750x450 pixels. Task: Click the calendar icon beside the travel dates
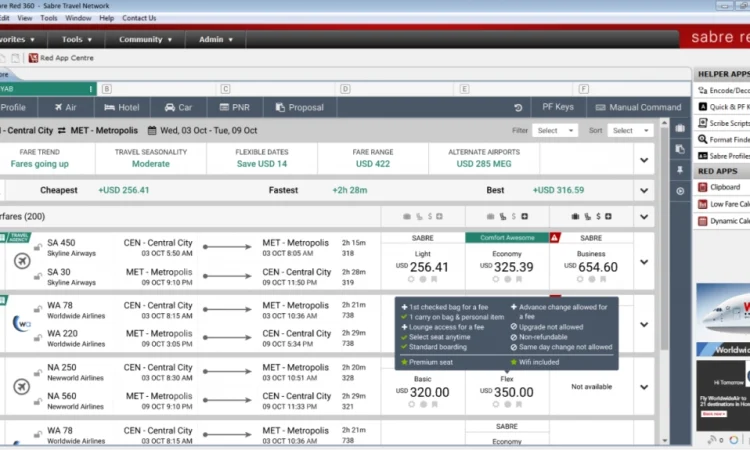[152, 130]
